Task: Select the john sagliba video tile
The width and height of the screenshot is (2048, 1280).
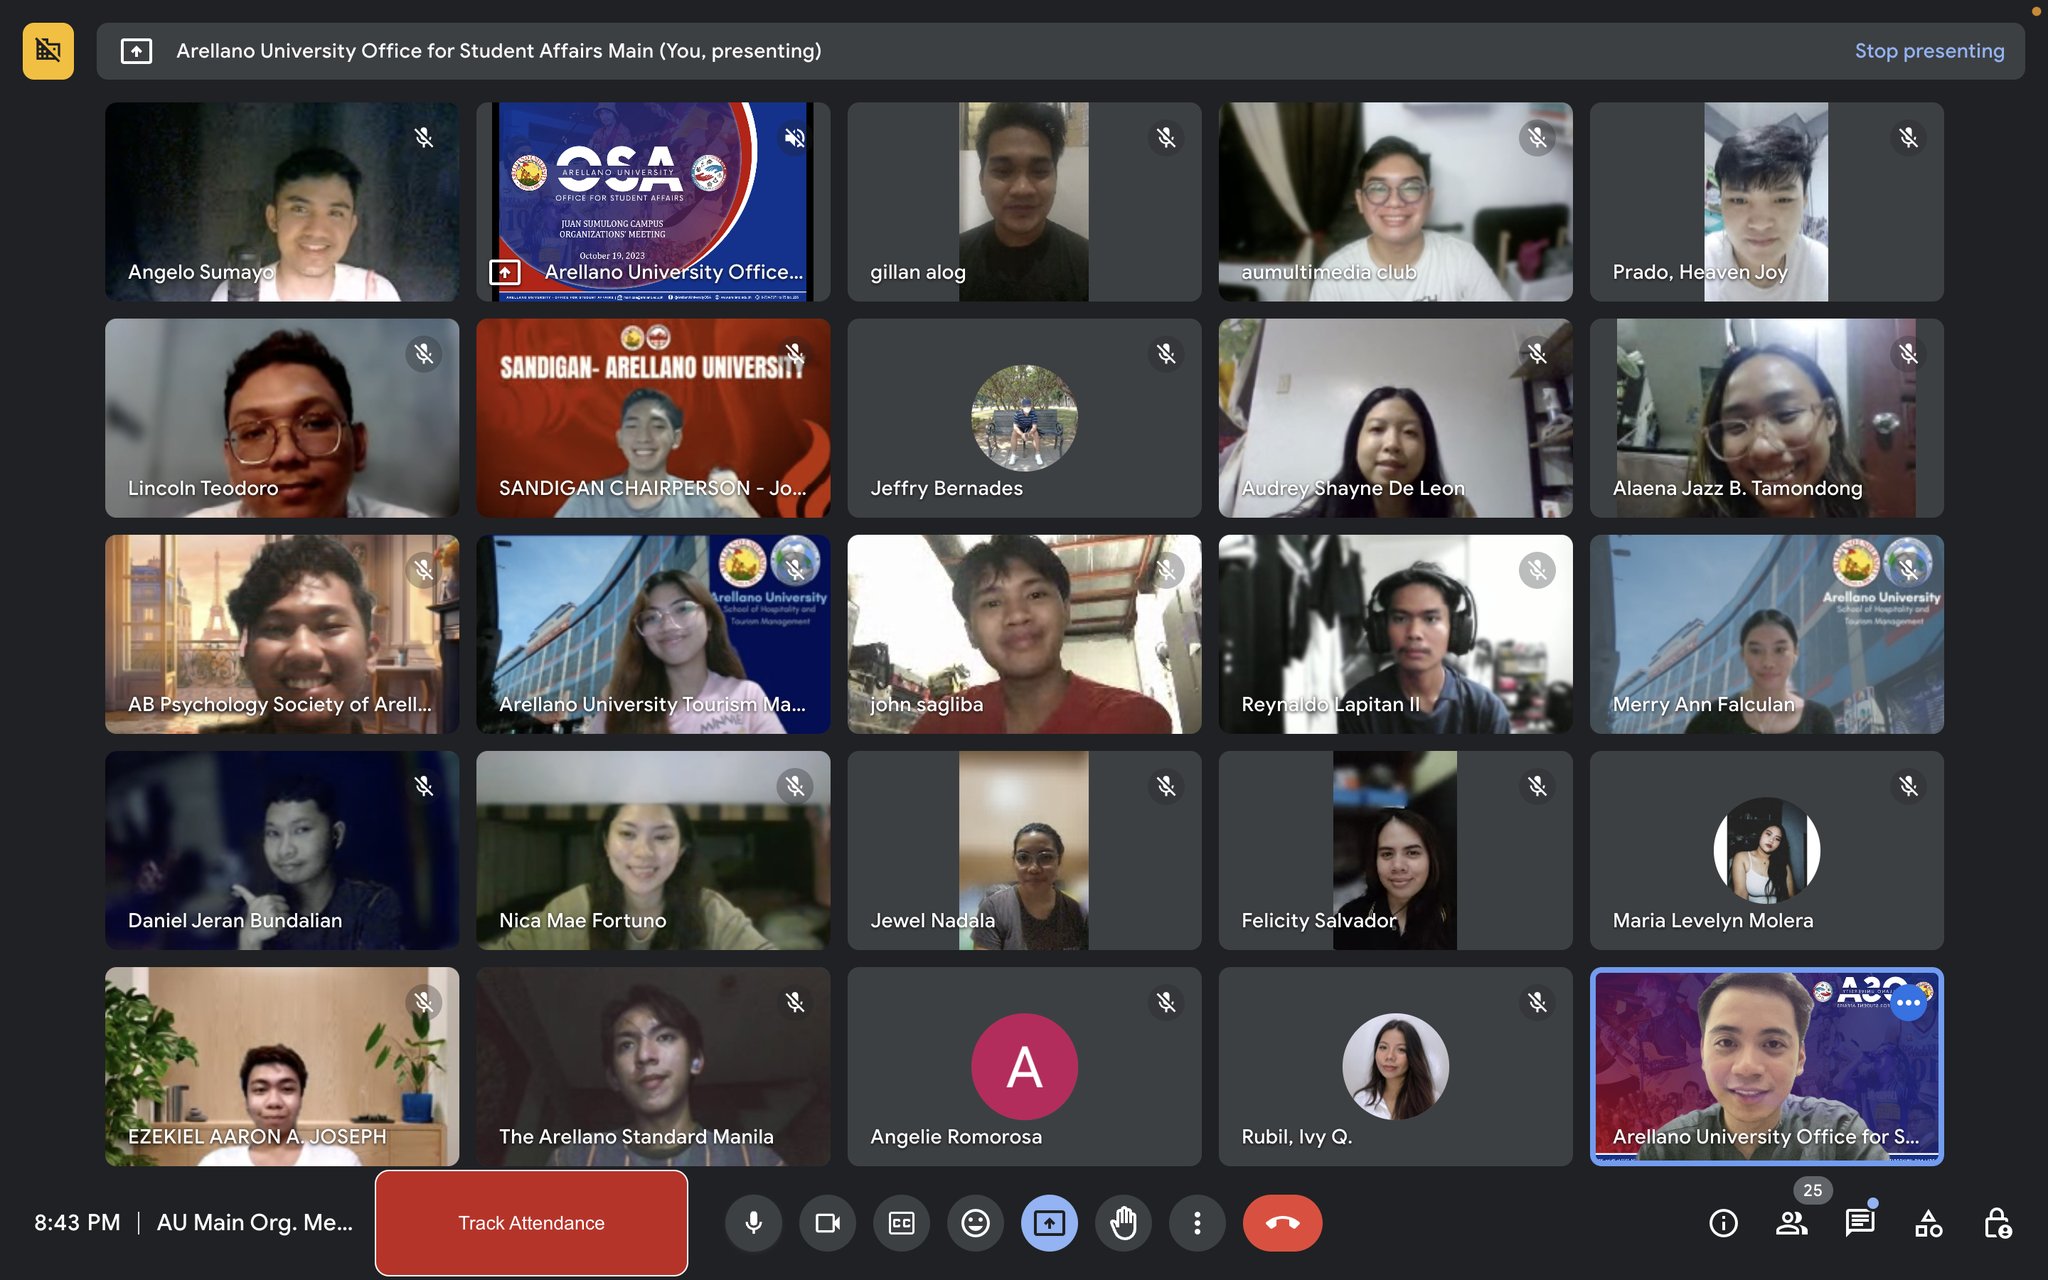Action: [x=1024, y=634]
